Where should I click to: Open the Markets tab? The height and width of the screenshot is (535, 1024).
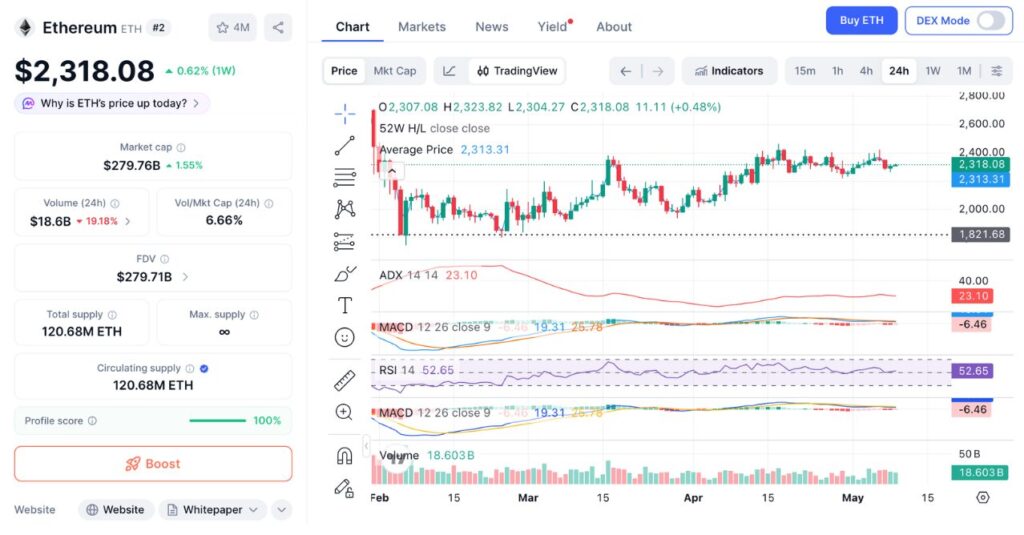click(x=422, y=27)
